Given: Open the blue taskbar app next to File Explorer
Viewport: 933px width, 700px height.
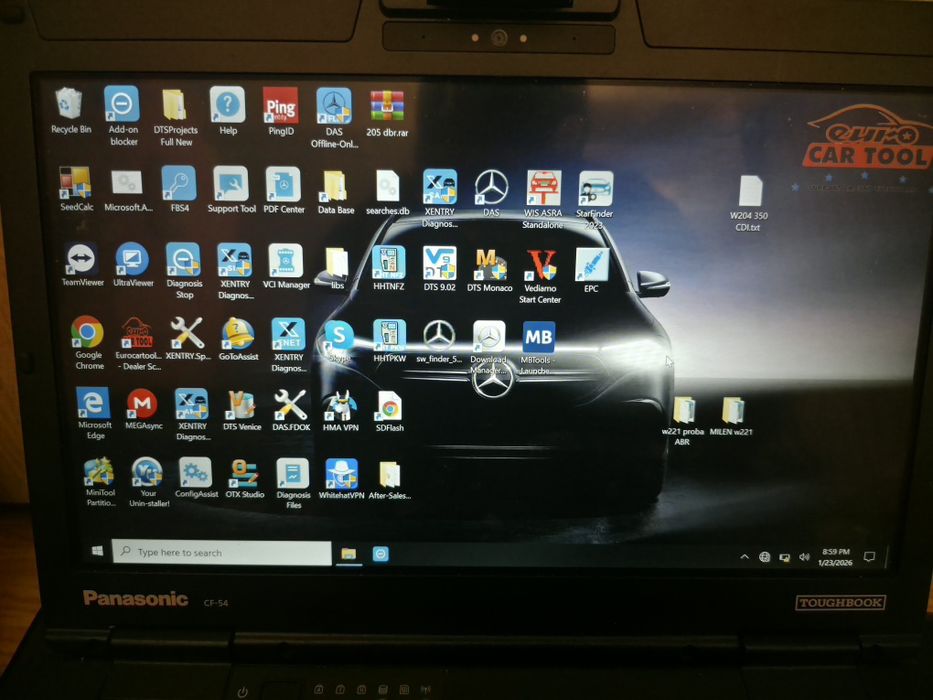Looking at the screenshot, I should (x=381, y=554).
